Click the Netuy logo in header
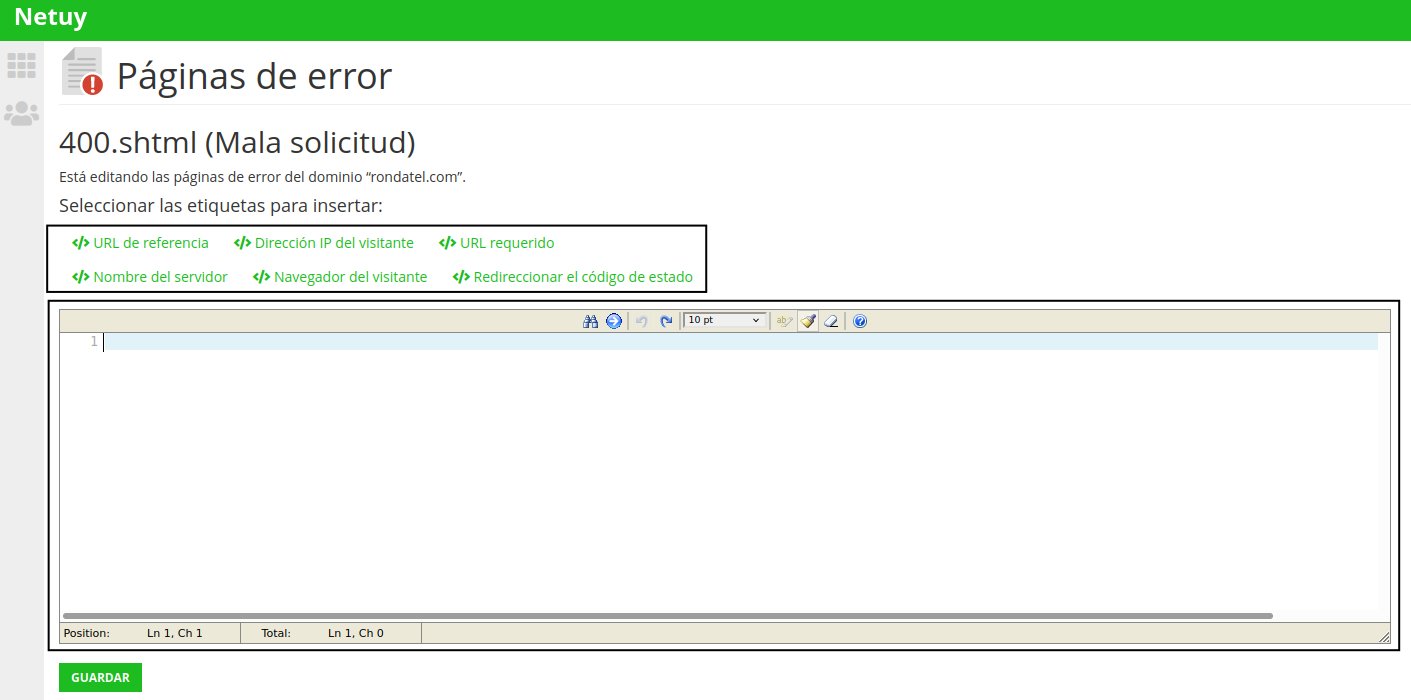The width and height of the screenshot is (1411, 700). coord(50,17)
